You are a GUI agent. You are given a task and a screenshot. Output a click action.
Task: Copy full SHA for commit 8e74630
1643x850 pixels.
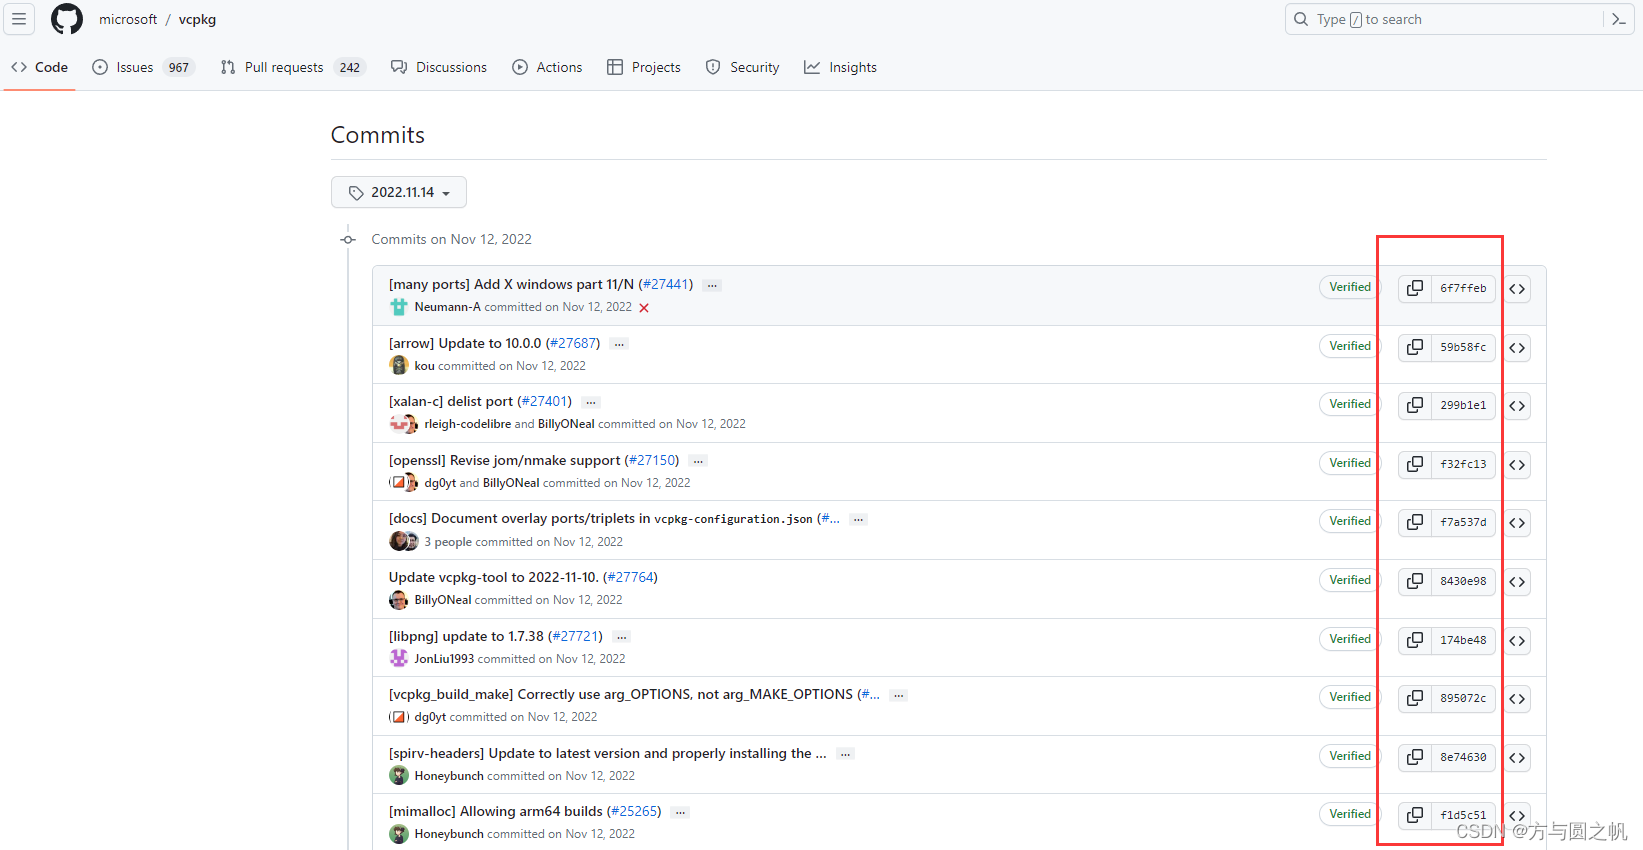pyautogui.click(x=1415, y=757)
